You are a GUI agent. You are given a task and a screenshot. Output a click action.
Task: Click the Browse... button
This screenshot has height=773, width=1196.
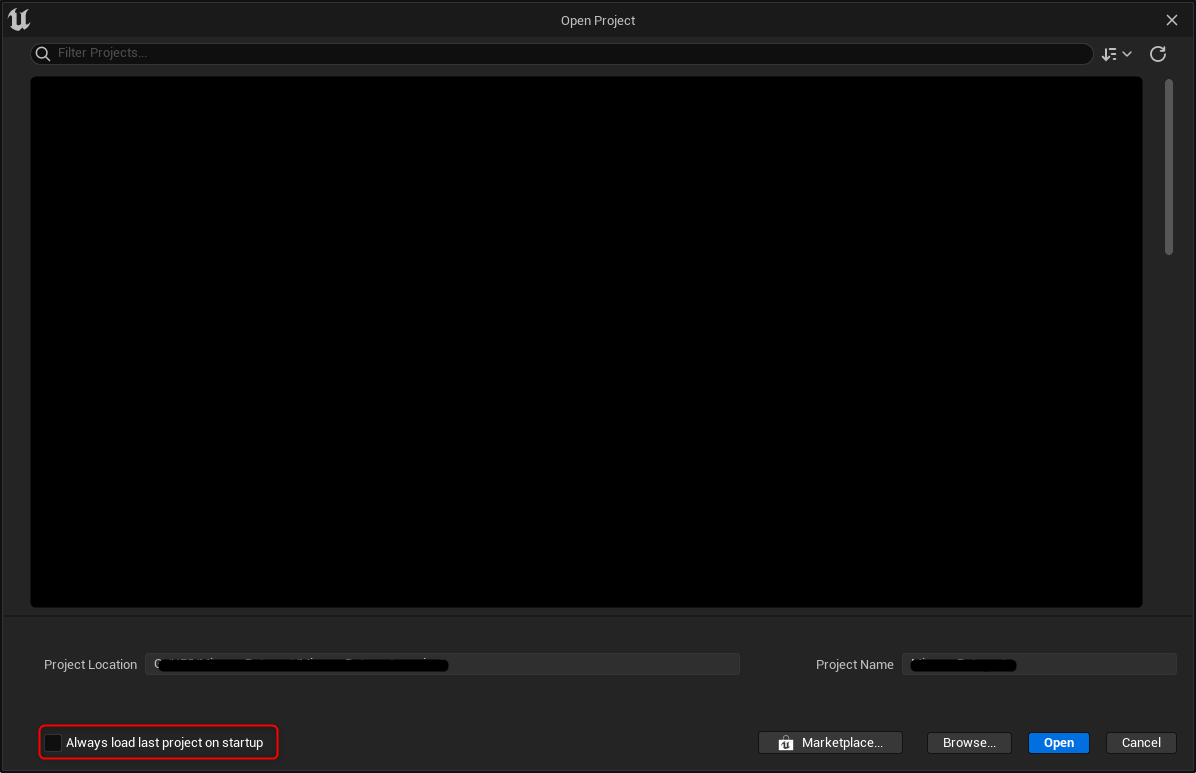[969, 742]
